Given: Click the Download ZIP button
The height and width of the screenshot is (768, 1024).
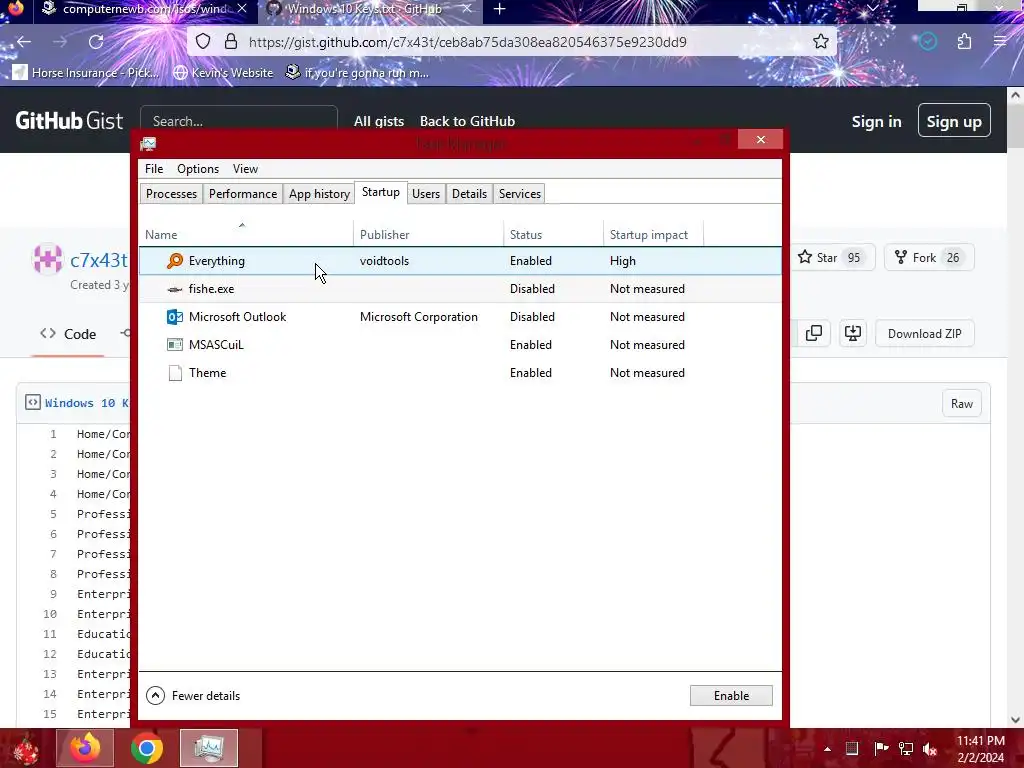Looking at the screenshot, I should [x=925, y=334].
